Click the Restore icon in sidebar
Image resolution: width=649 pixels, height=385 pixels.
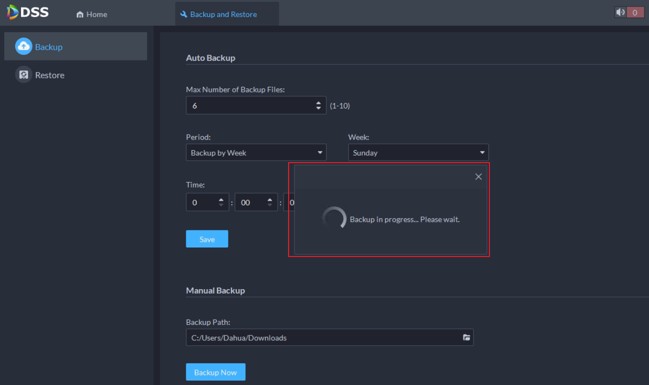click(24, 75)
